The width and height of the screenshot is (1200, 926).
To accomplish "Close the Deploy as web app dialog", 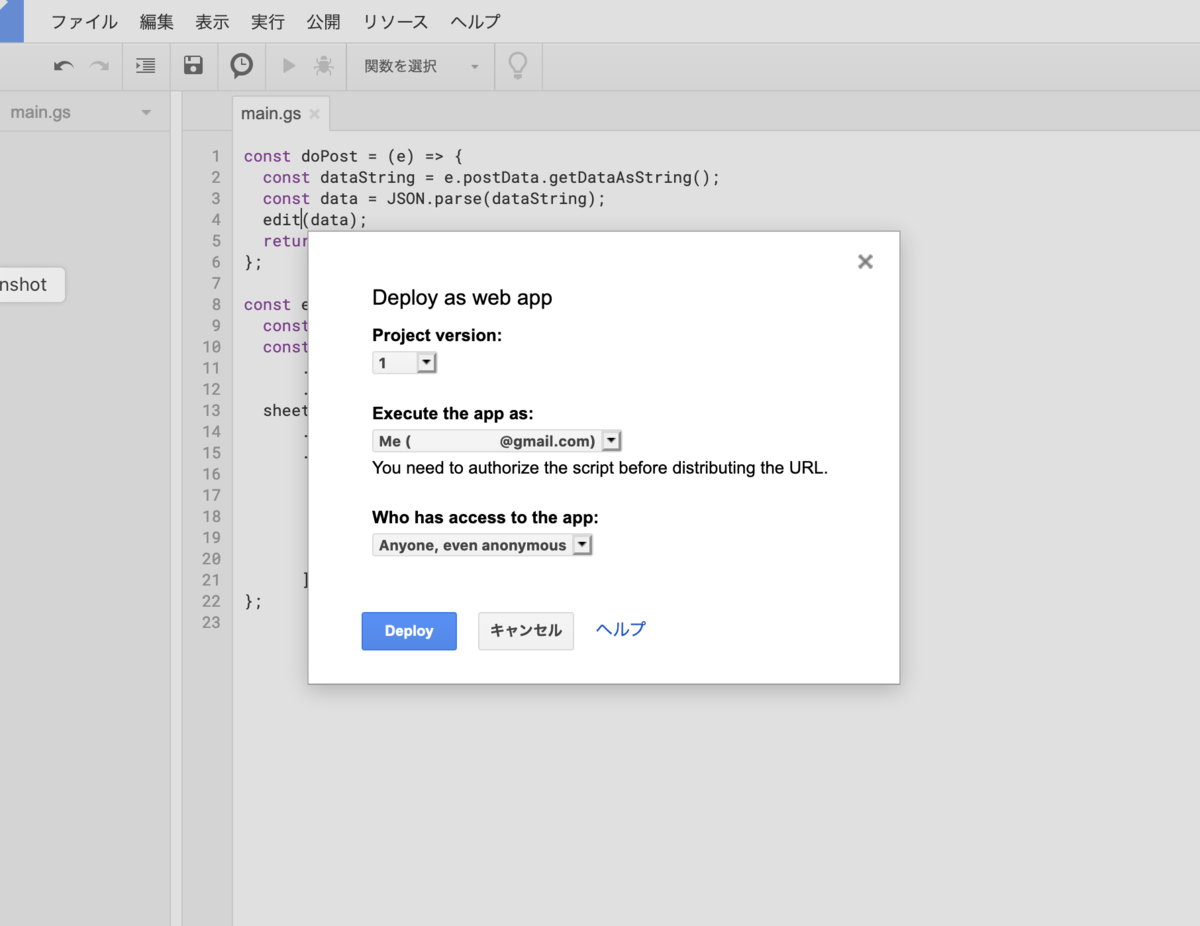I will coord(865,261).
